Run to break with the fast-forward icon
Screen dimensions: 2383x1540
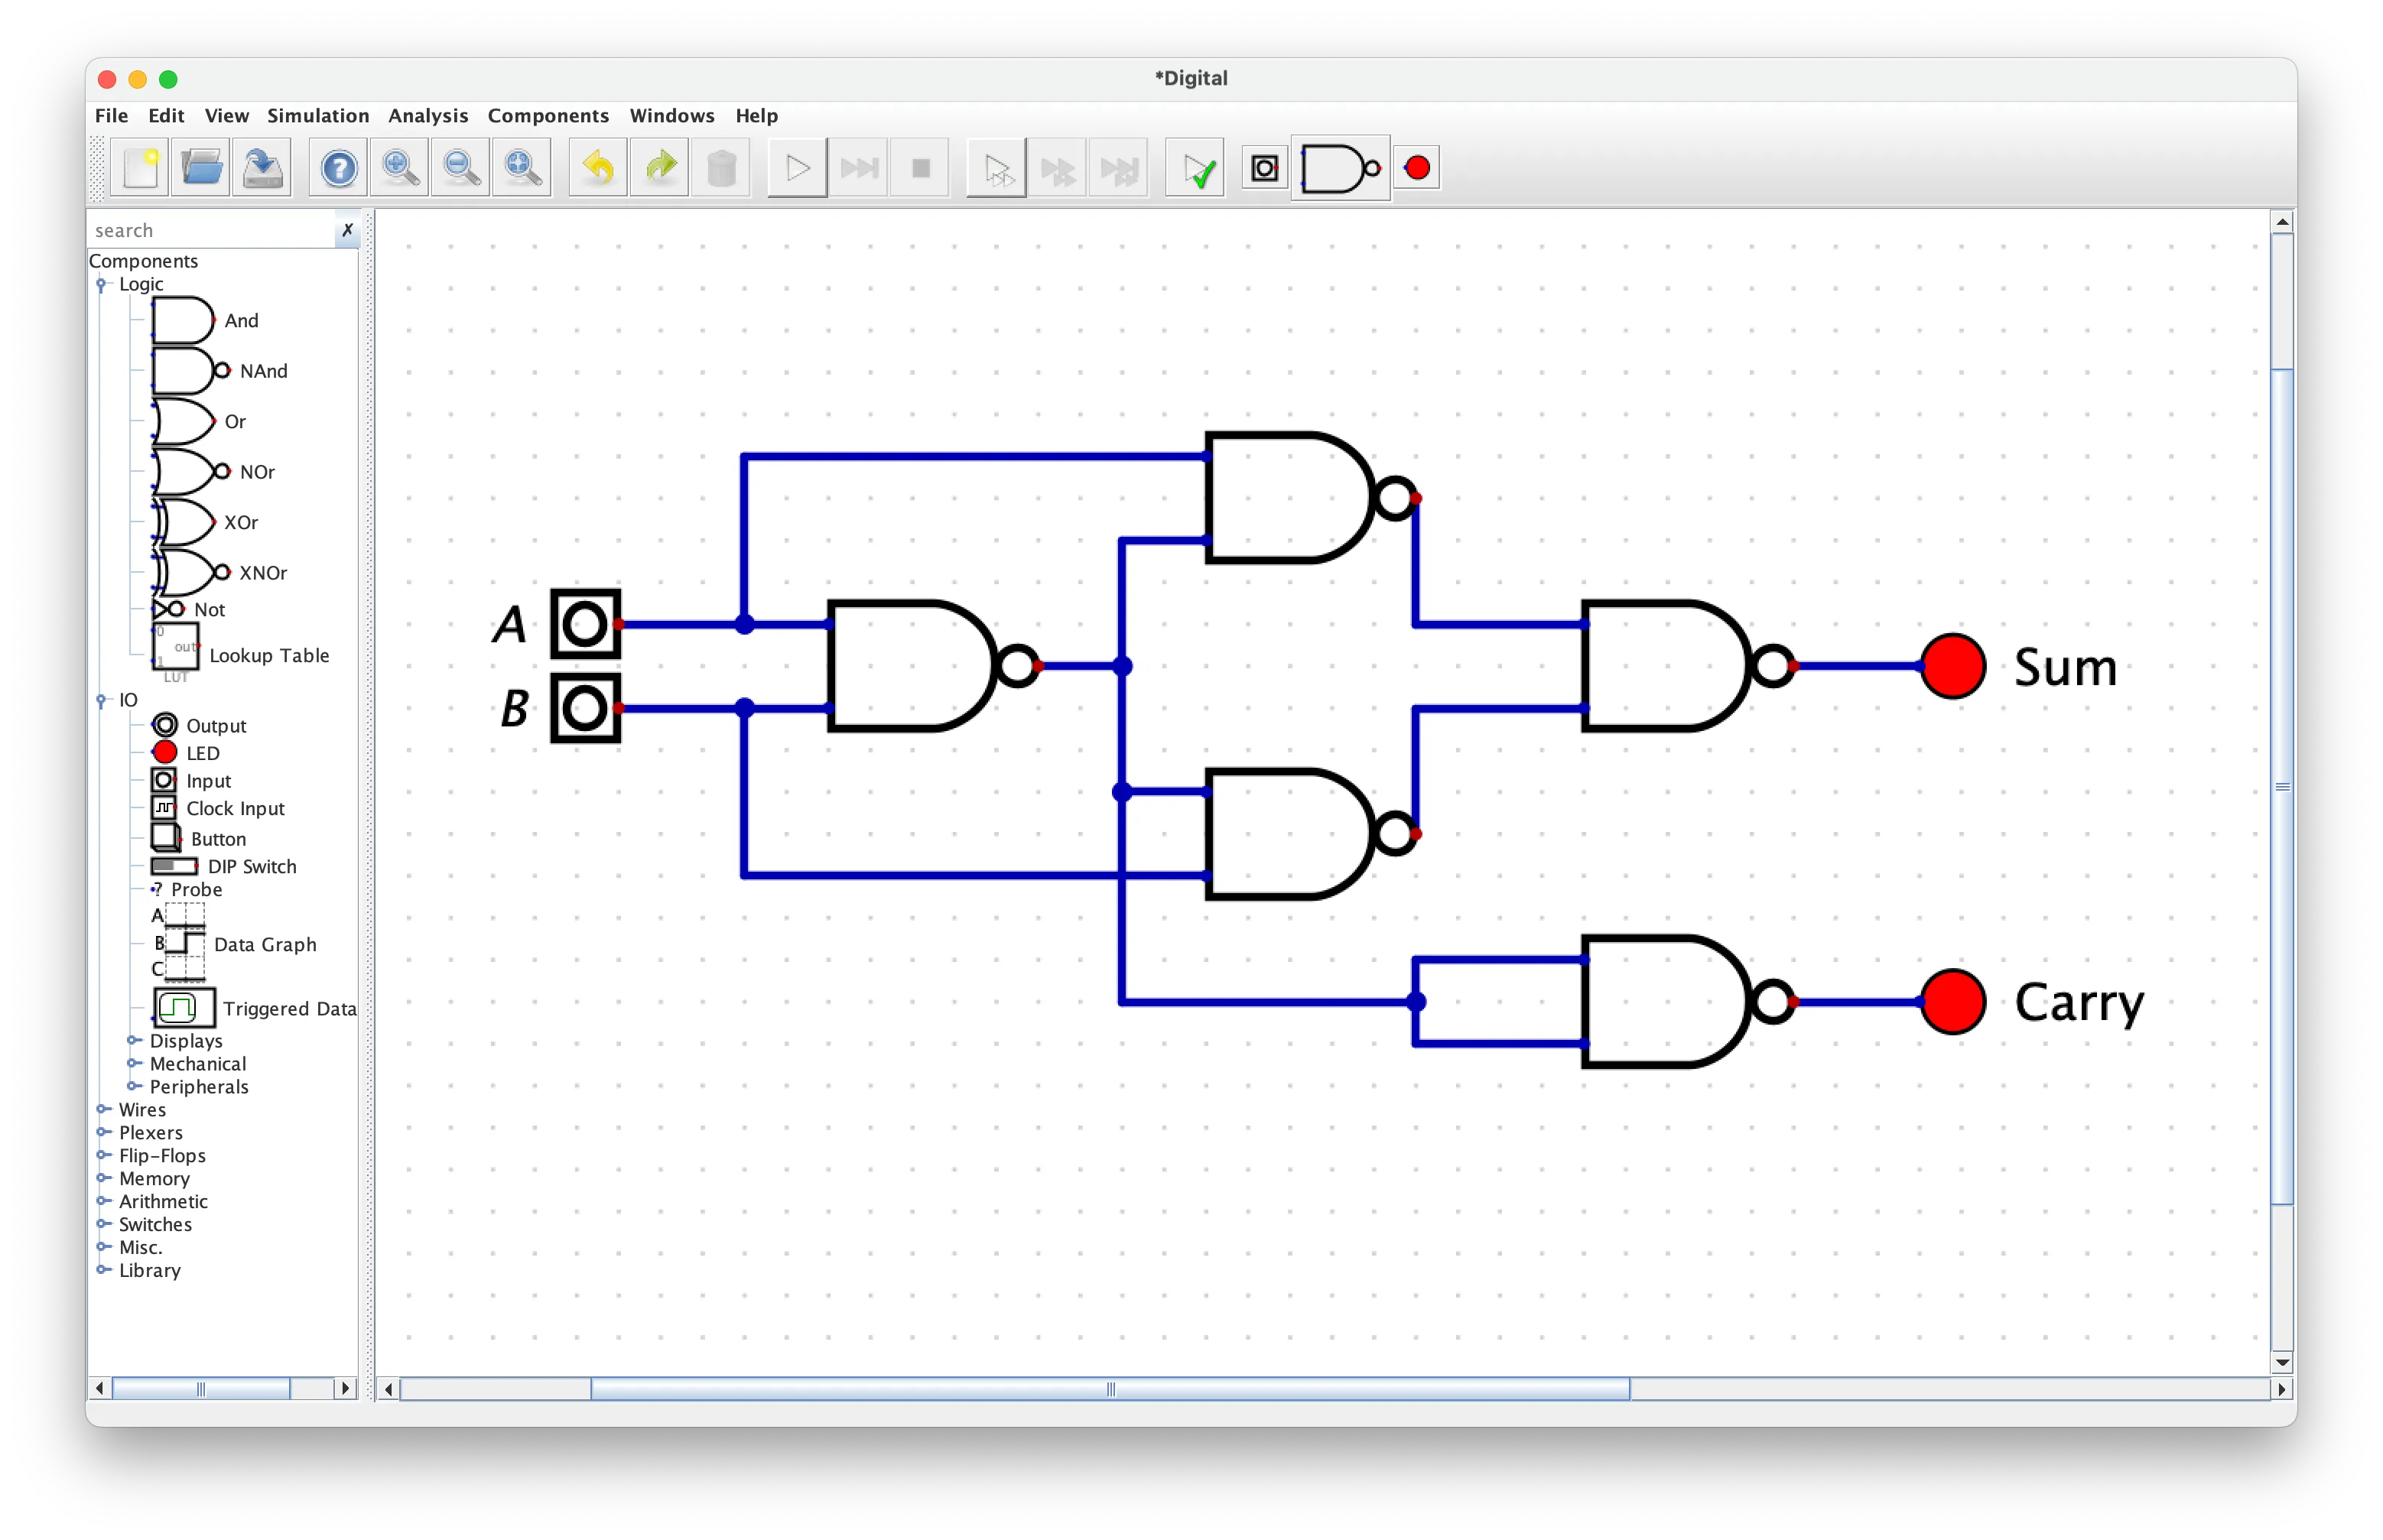859,168
